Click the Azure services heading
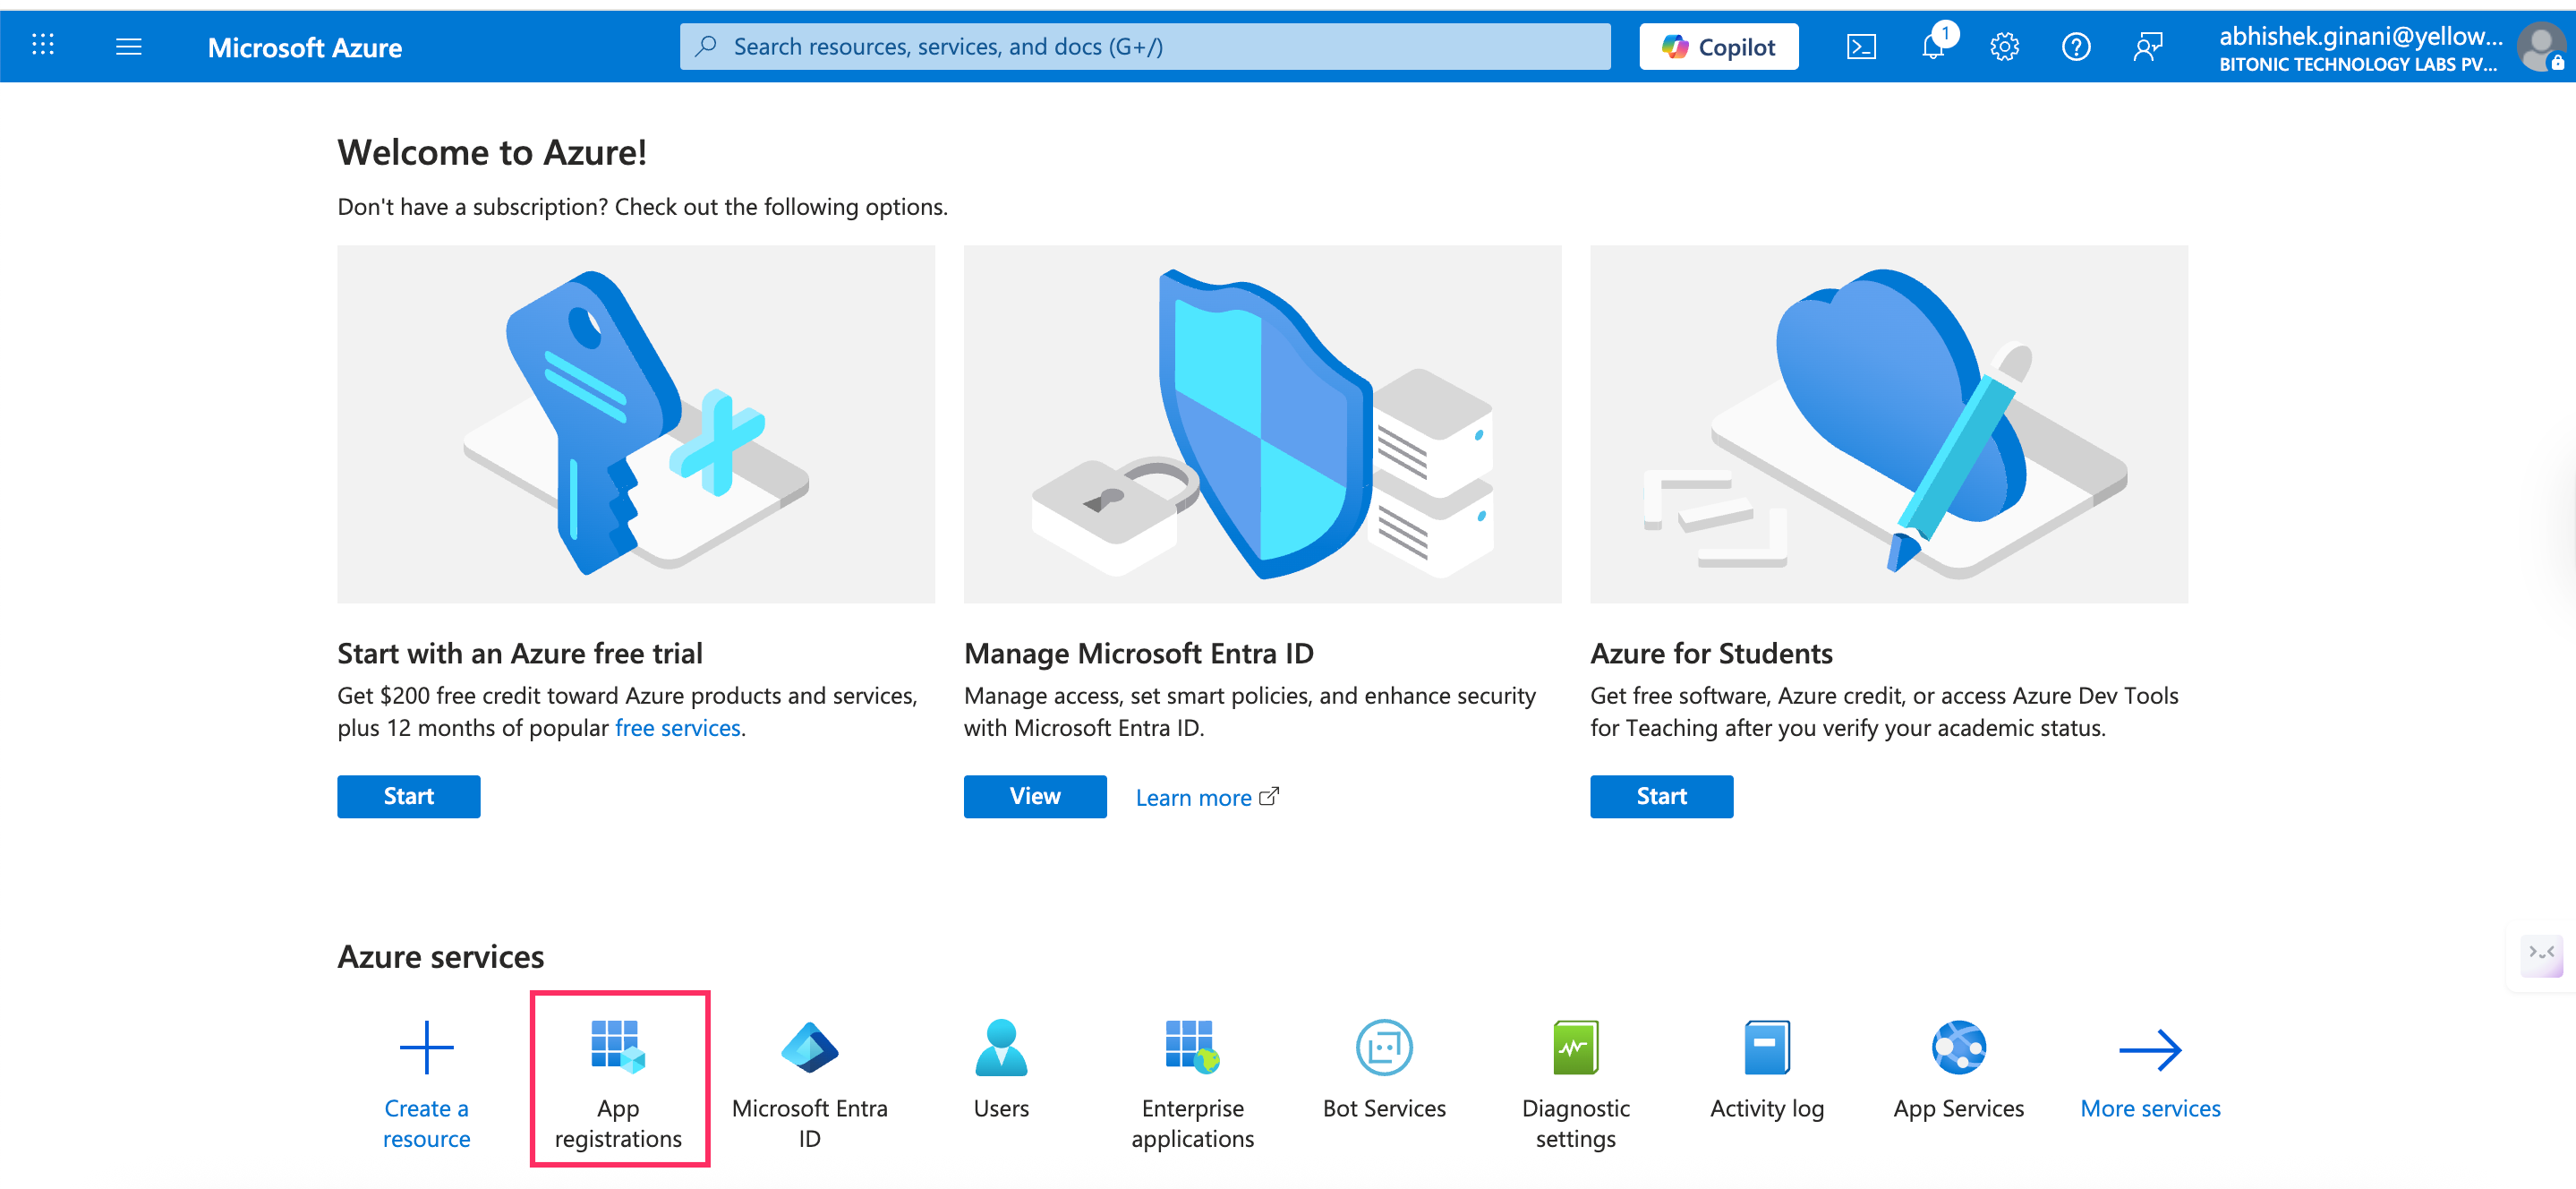This screenshot has width=2576, height=1189. coord(441,957)
